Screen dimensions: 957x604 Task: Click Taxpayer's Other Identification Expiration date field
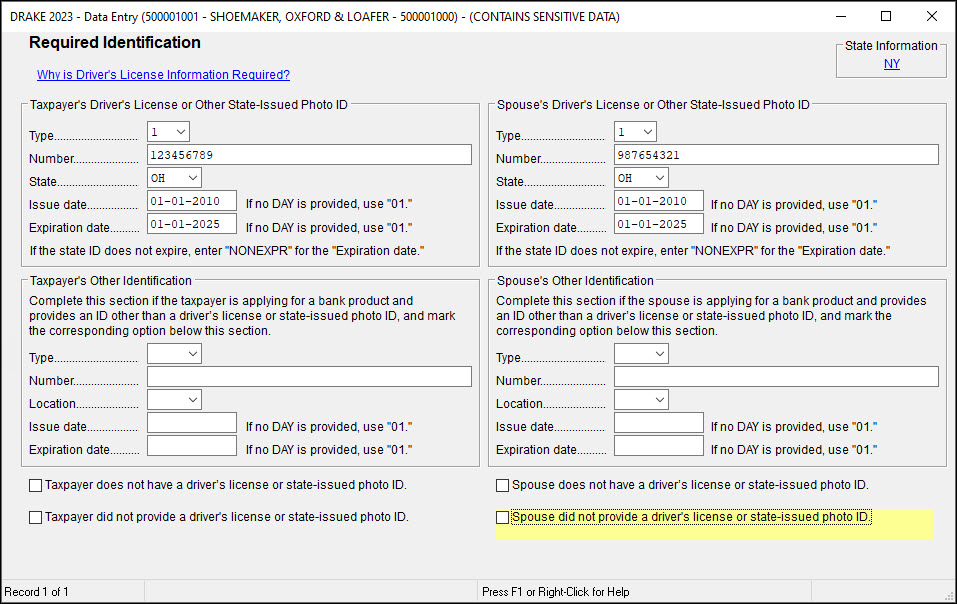(x=192, y=446)
